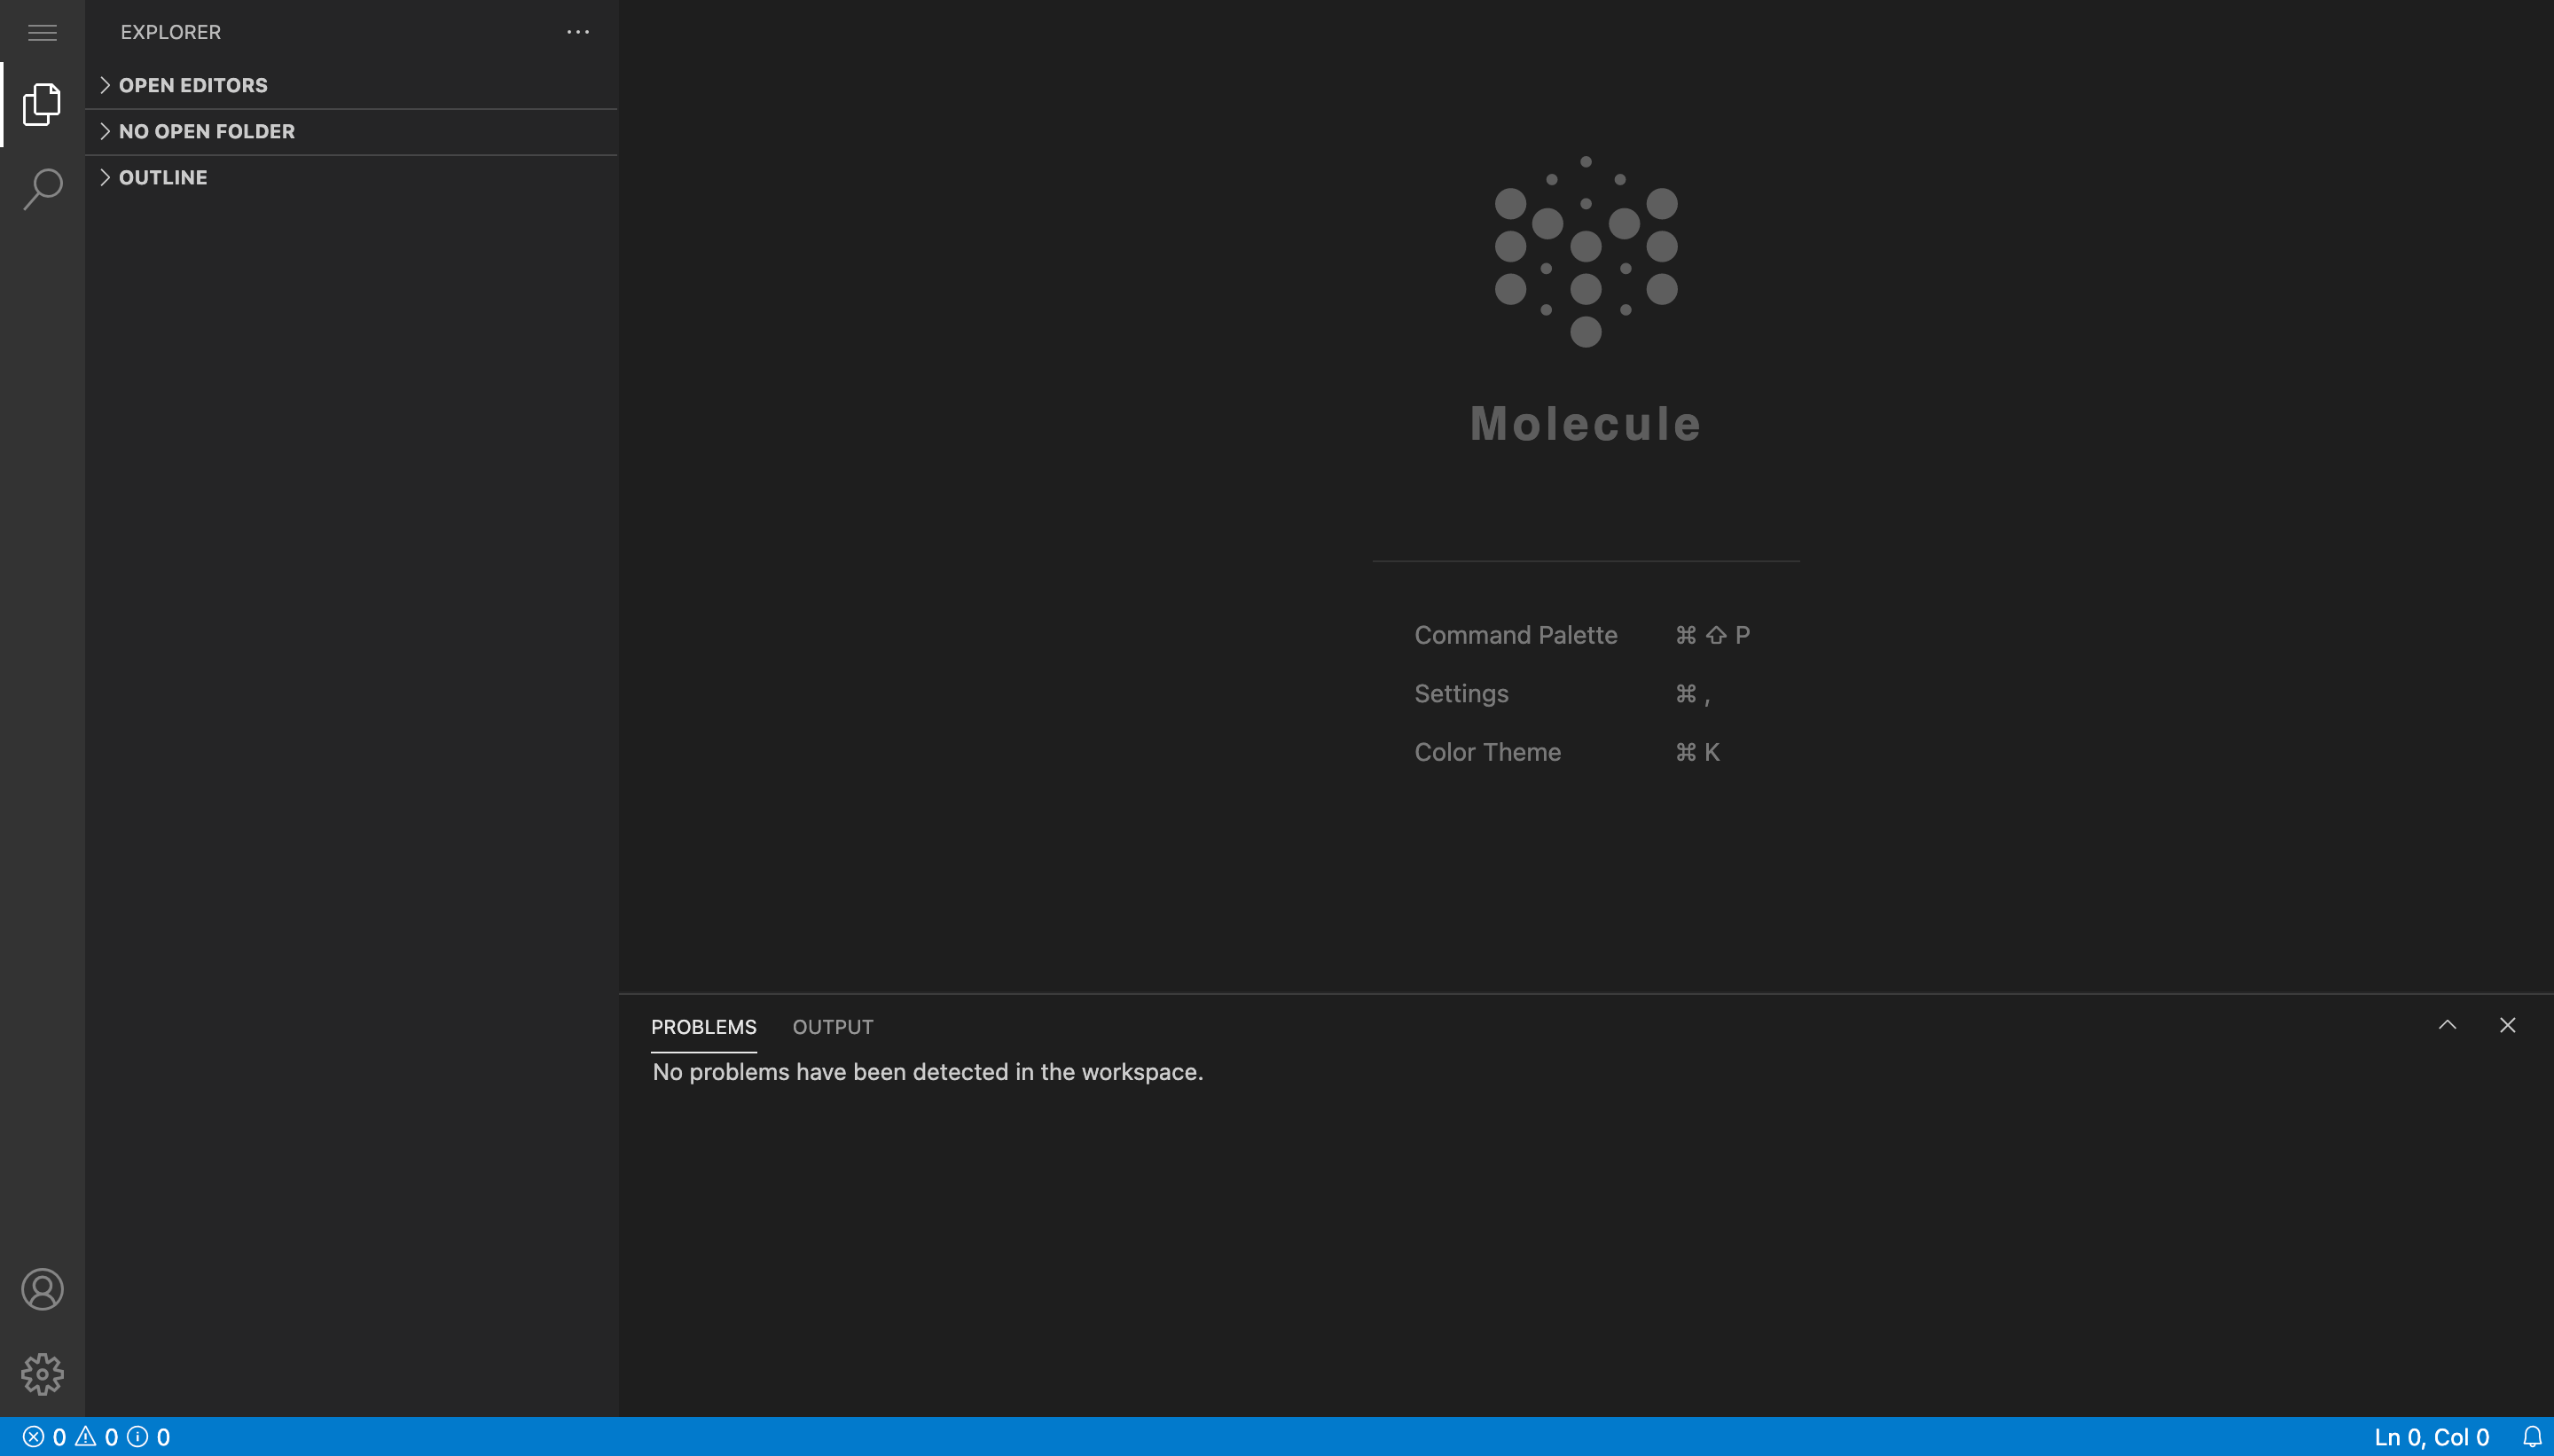
Task: Select the Search icon in activity bar
Action: tap(42, 188)
